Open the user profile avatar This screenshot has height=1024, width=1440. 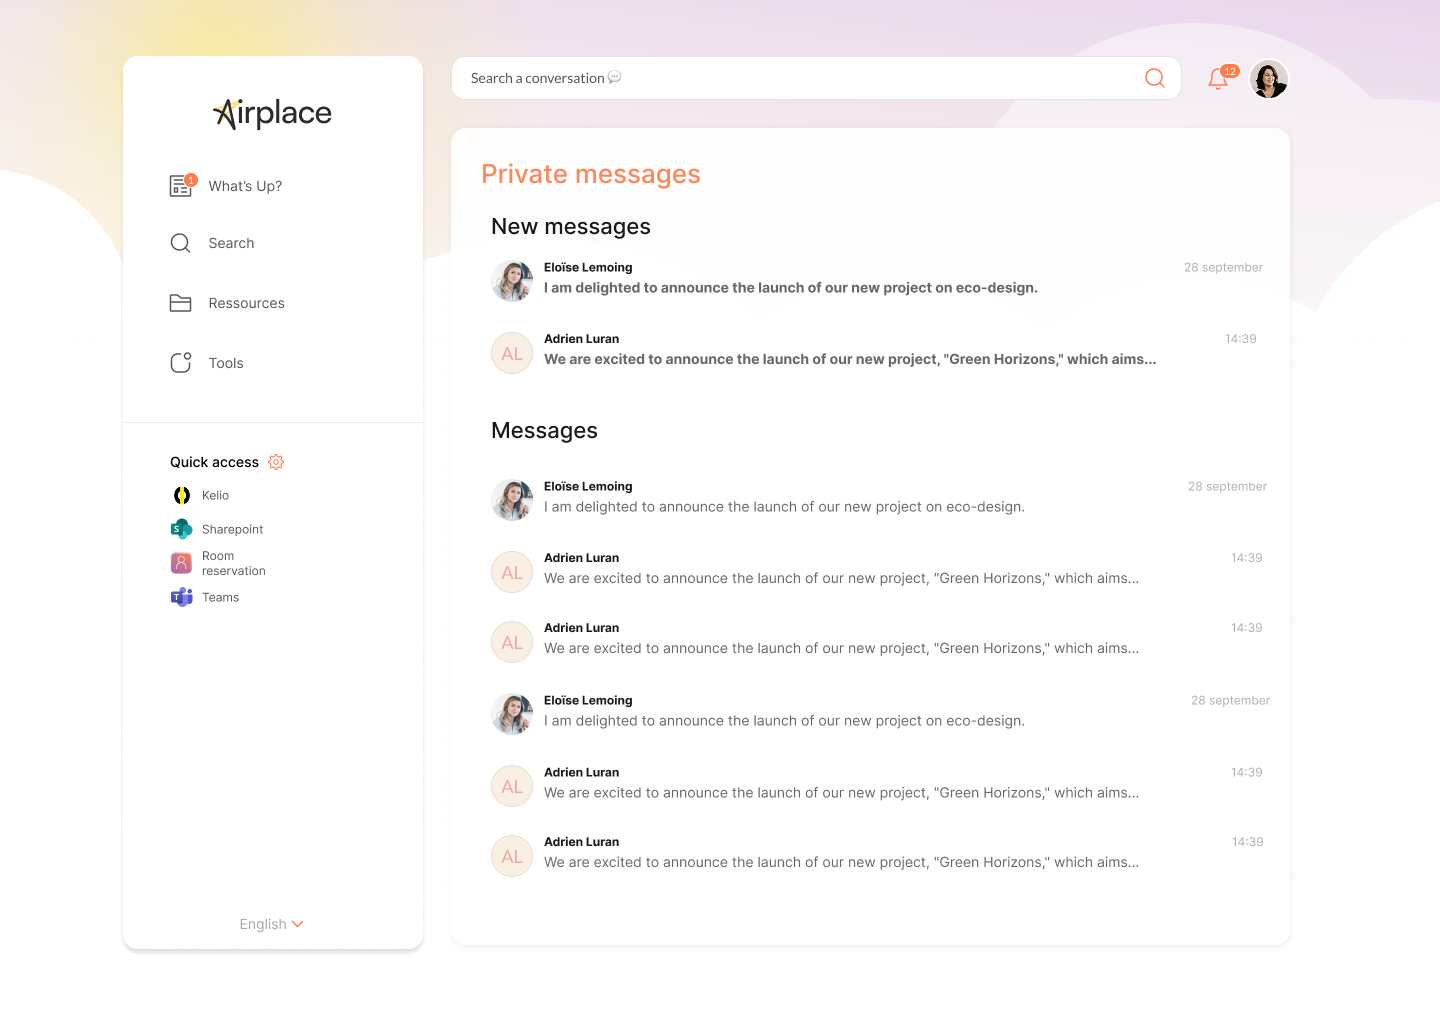1268,79
